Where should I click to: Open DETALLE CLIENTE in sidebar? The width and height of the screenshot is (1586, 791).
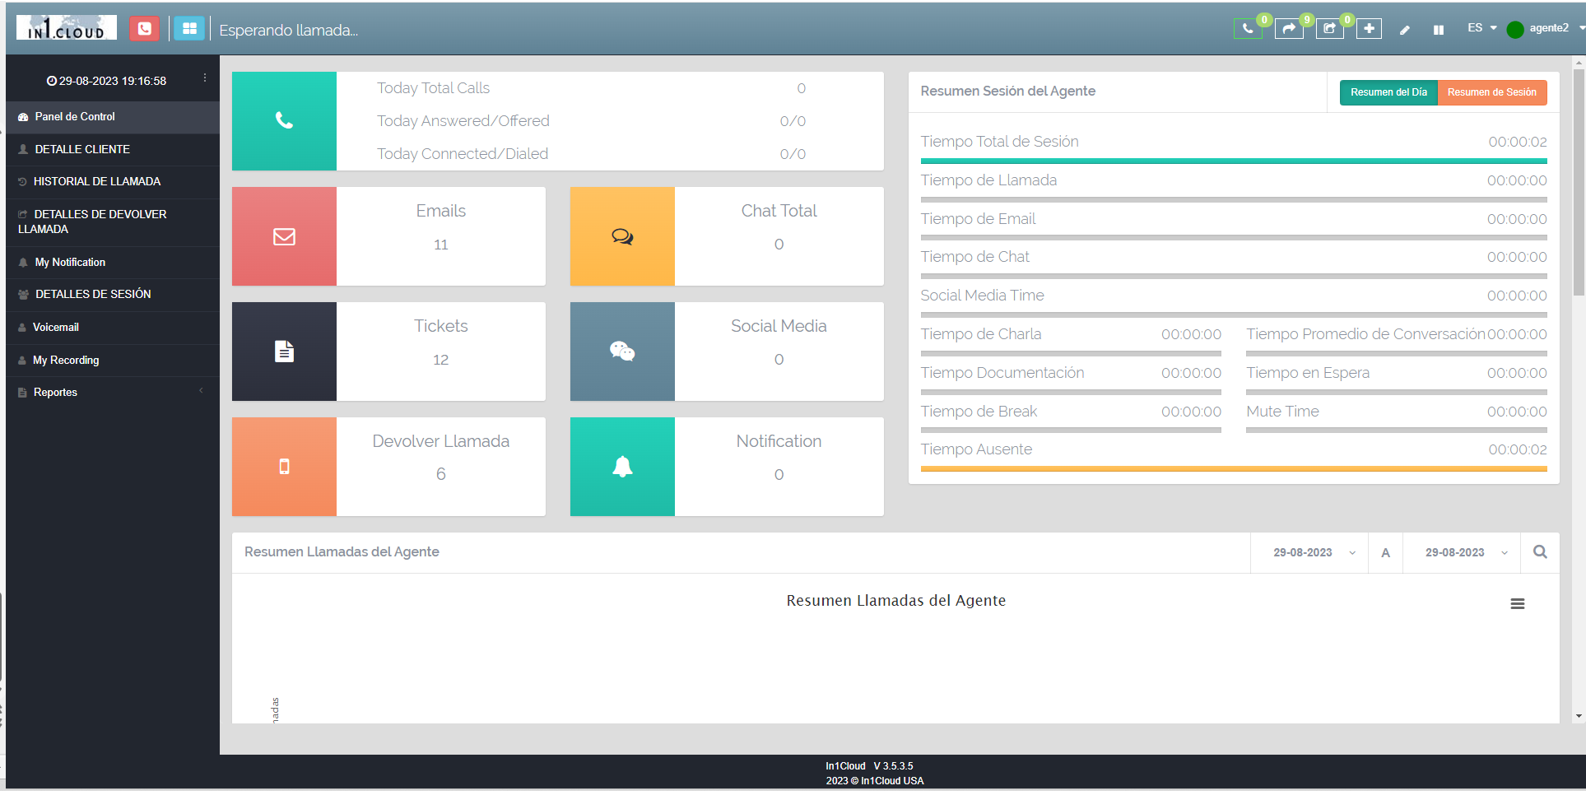pos(112,149)
